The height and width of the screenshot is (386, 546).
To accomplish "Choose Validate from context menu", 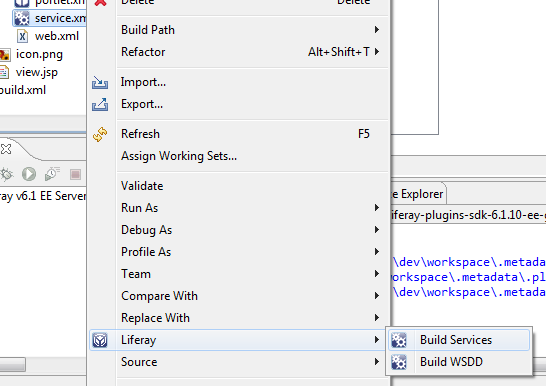I will coord(239,186).
